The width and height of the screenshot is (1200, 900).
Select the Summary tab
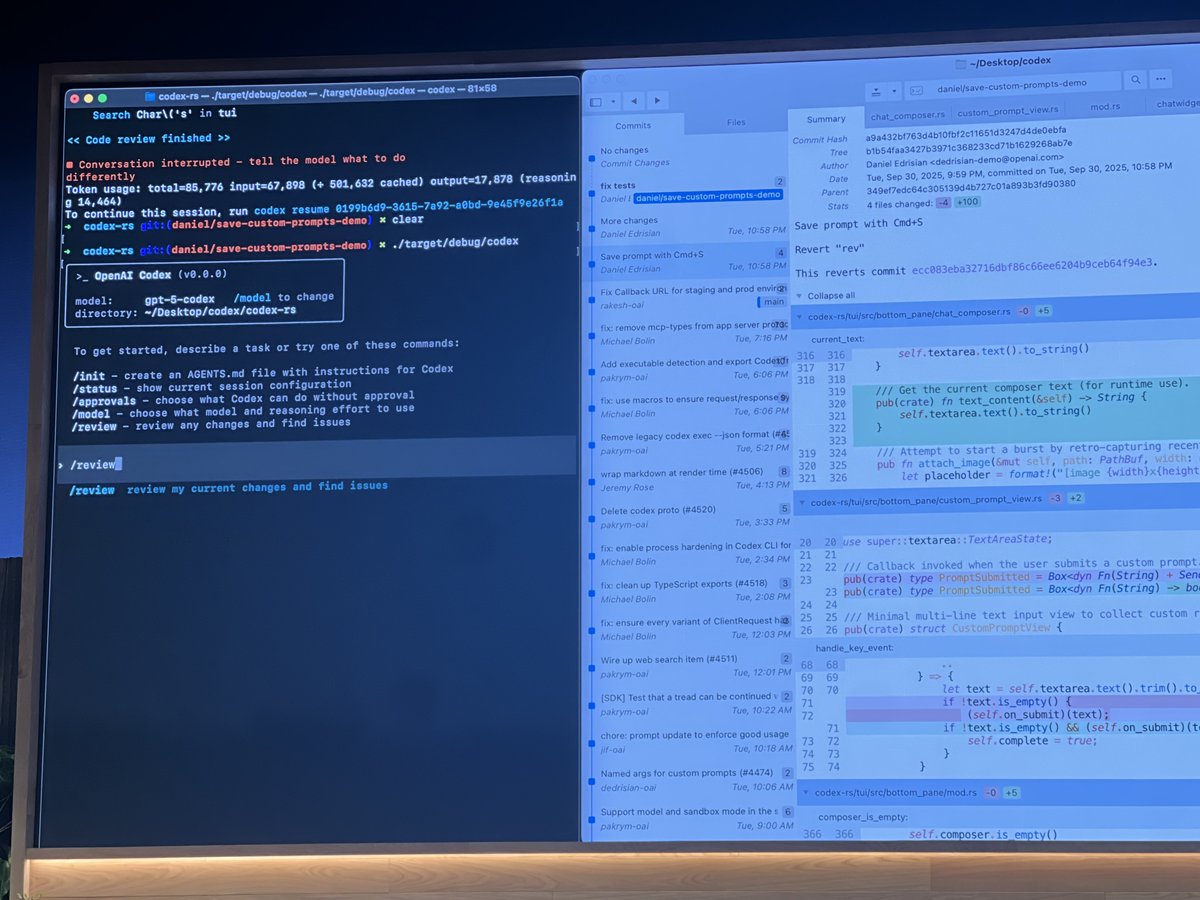[826, 119]
